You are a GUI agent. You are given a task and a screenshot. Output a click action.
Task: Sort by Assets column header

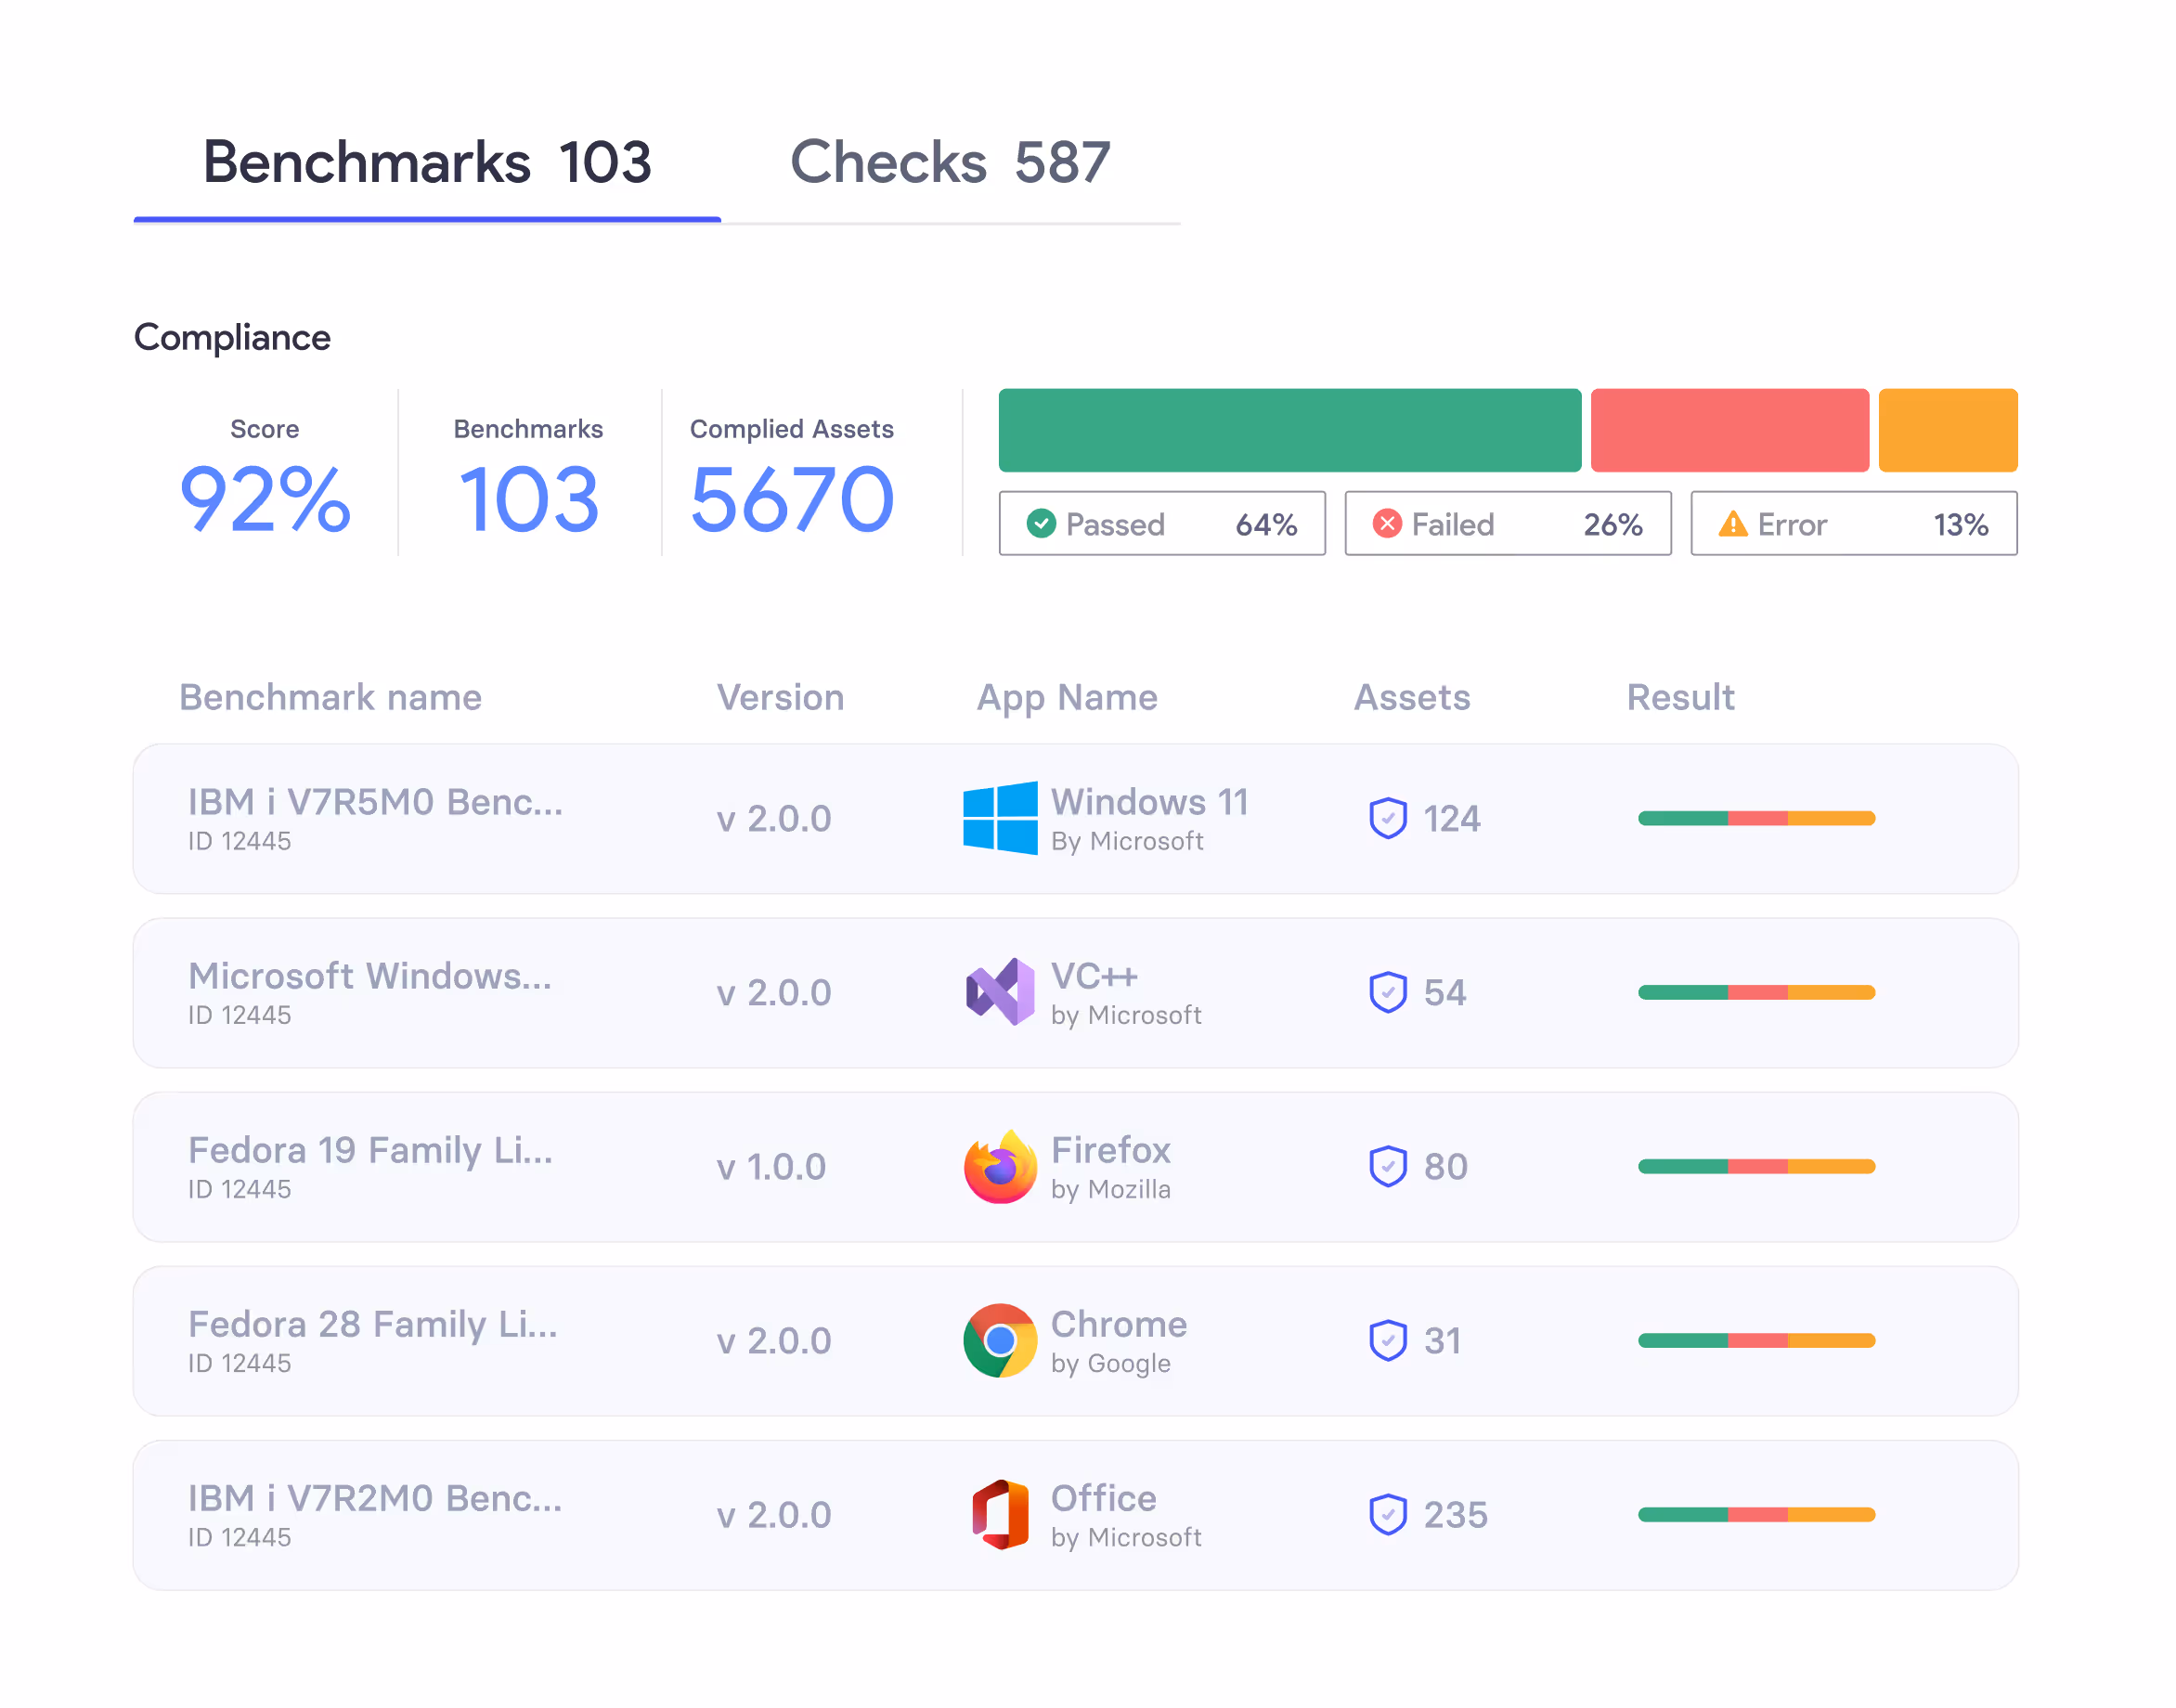[1411, 697]
